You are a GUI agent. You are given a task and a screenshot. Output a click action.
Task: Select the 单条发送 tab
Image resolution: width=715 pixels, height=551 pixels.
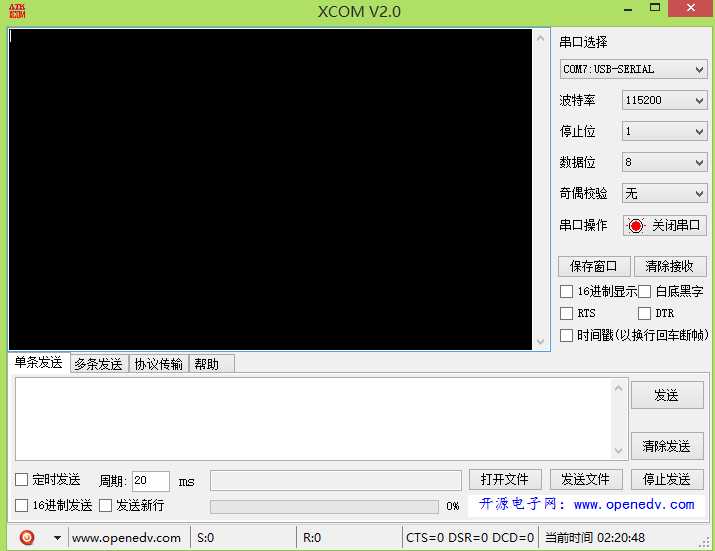point(39,363)
